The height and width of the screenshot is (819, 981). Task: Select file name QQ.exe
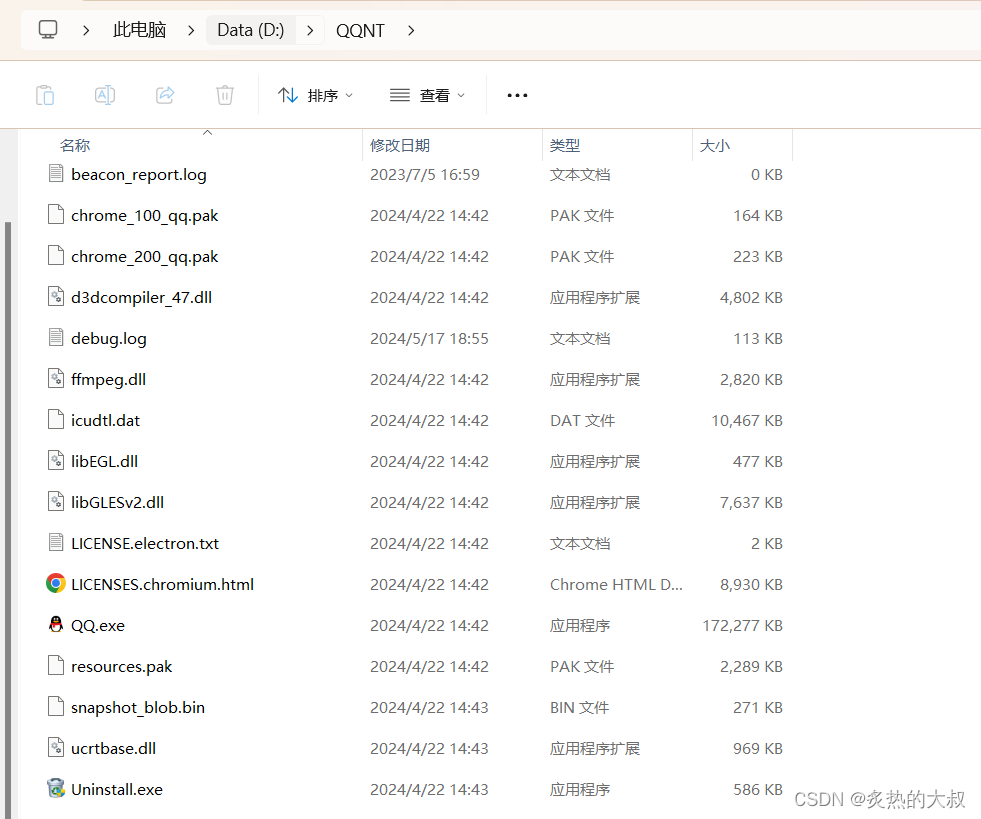[98, 626]
